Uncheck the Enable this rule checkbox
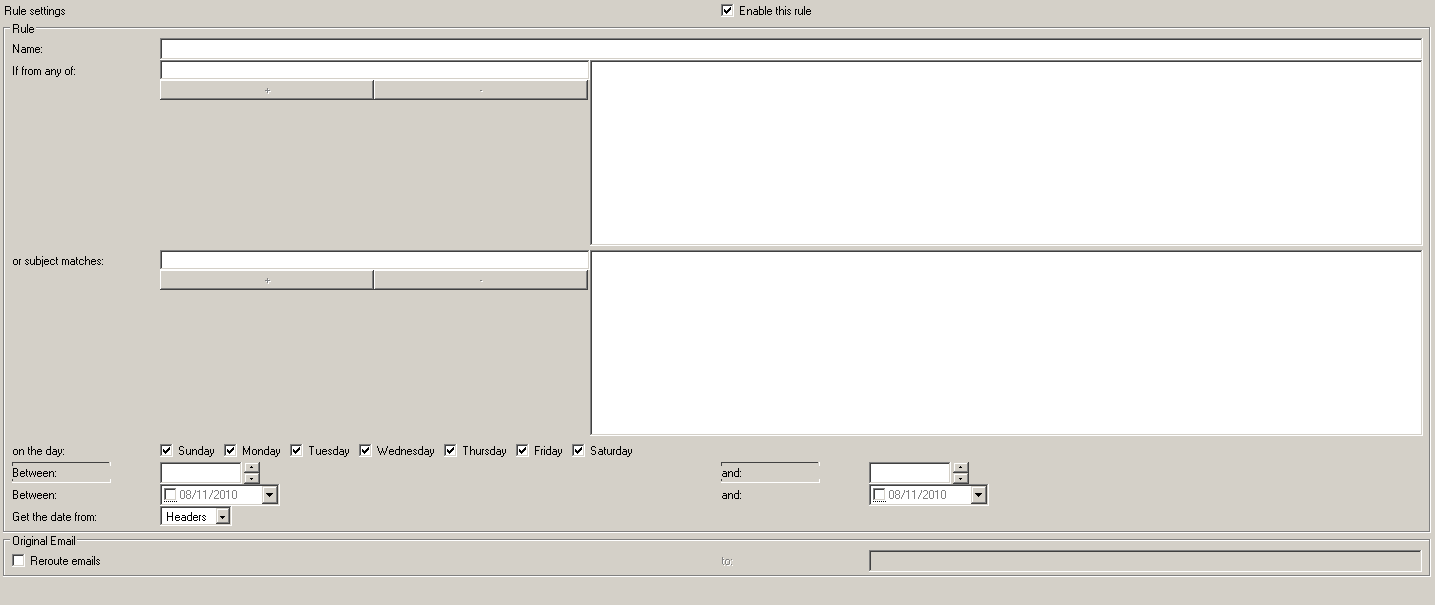The width and height of the screenshot is (1435, 605). (x=727, y=11)
